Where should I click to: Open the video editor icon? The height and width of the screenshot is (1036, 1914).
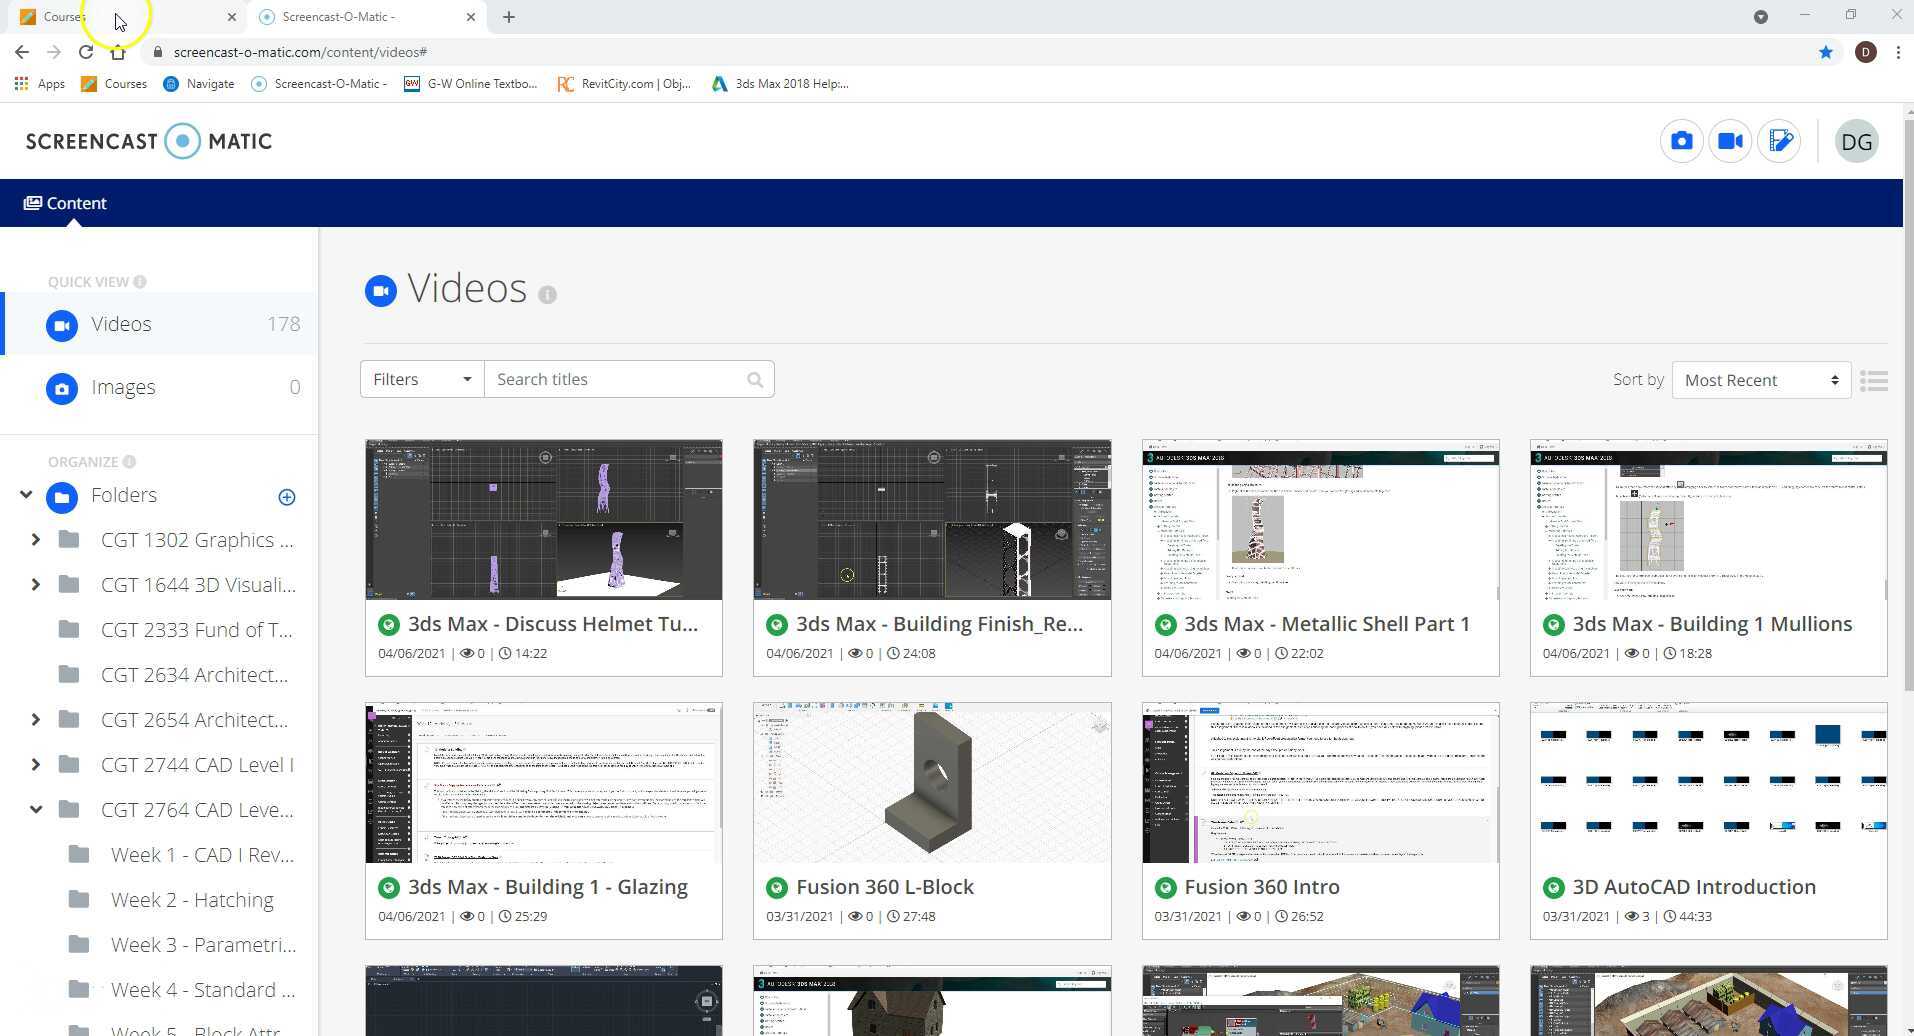coord(1781,141)
